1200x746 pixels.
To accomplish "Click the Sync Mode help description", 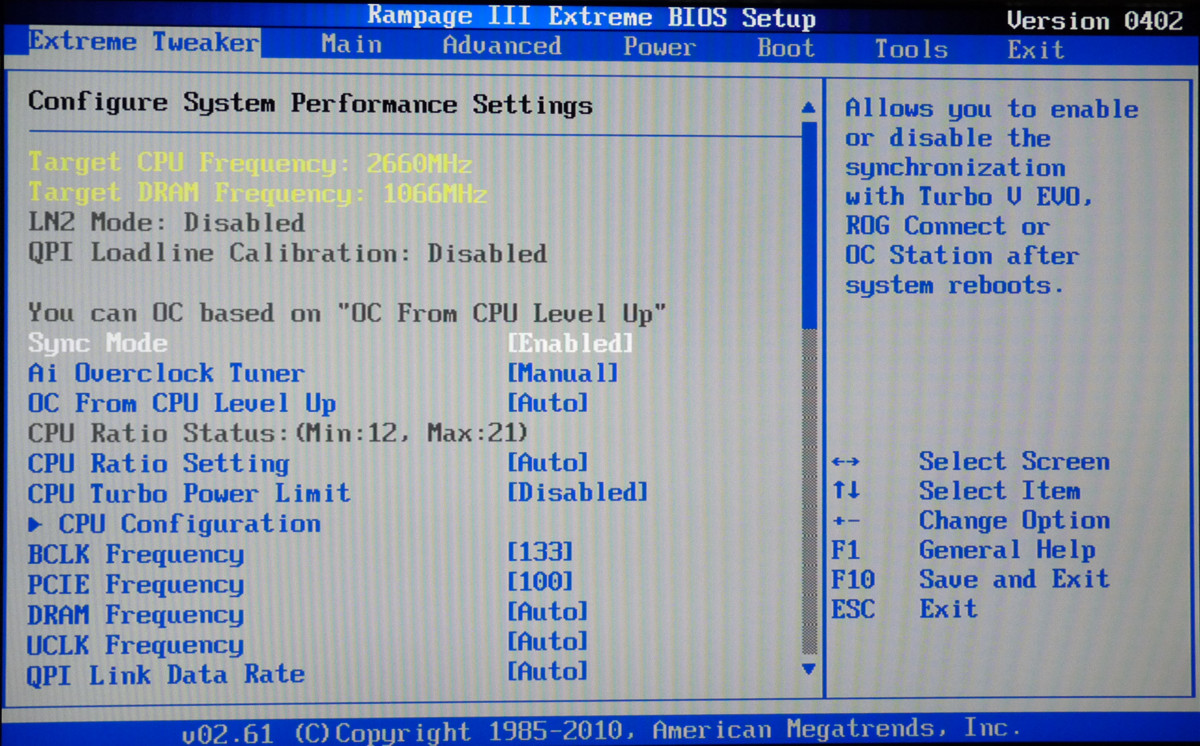I will pyautogui.click(x=993, y=197).
